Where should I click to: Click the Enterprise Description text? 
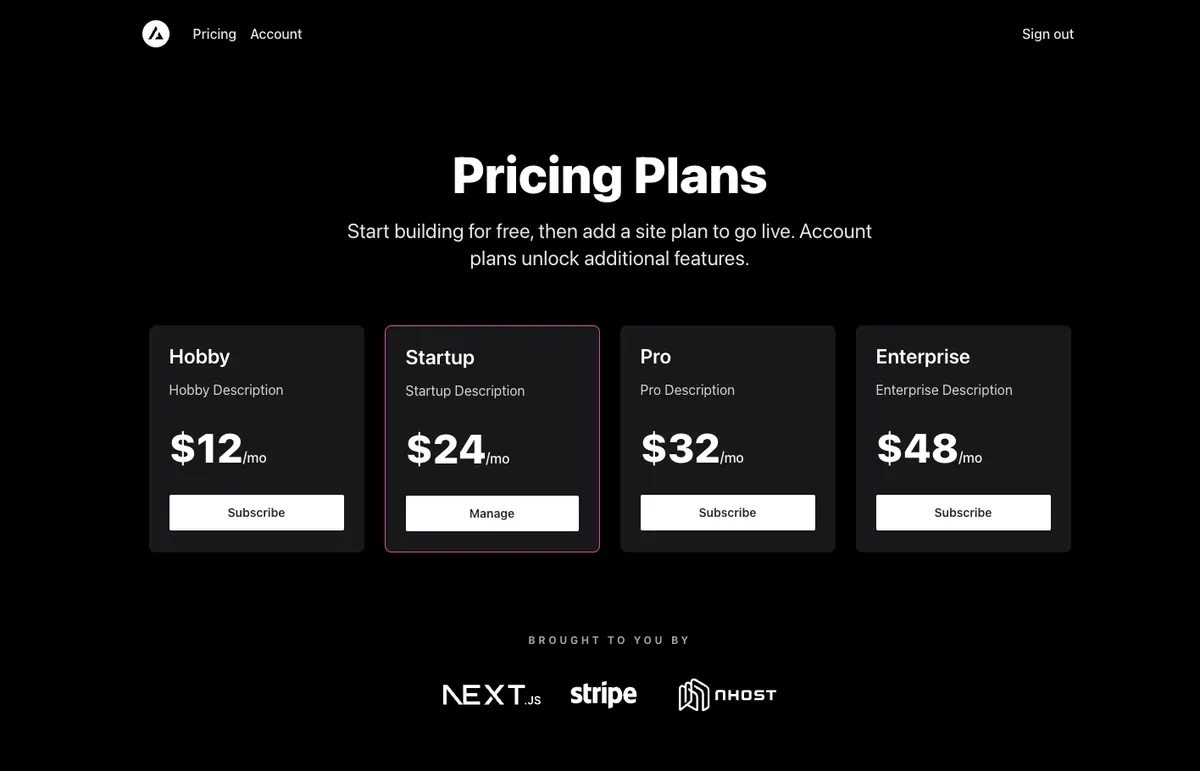tap(944, 390)
